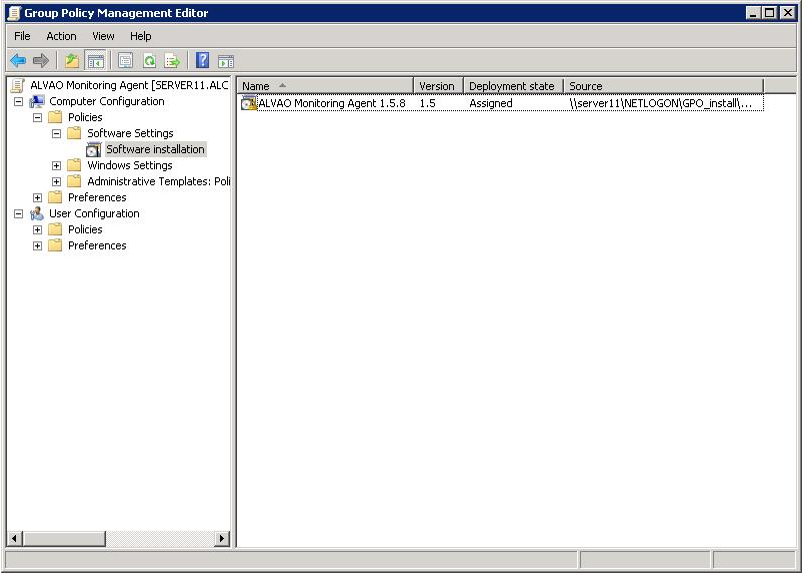Open the Action menu
The image size is (804, 573).
click(x=61, y=36)
